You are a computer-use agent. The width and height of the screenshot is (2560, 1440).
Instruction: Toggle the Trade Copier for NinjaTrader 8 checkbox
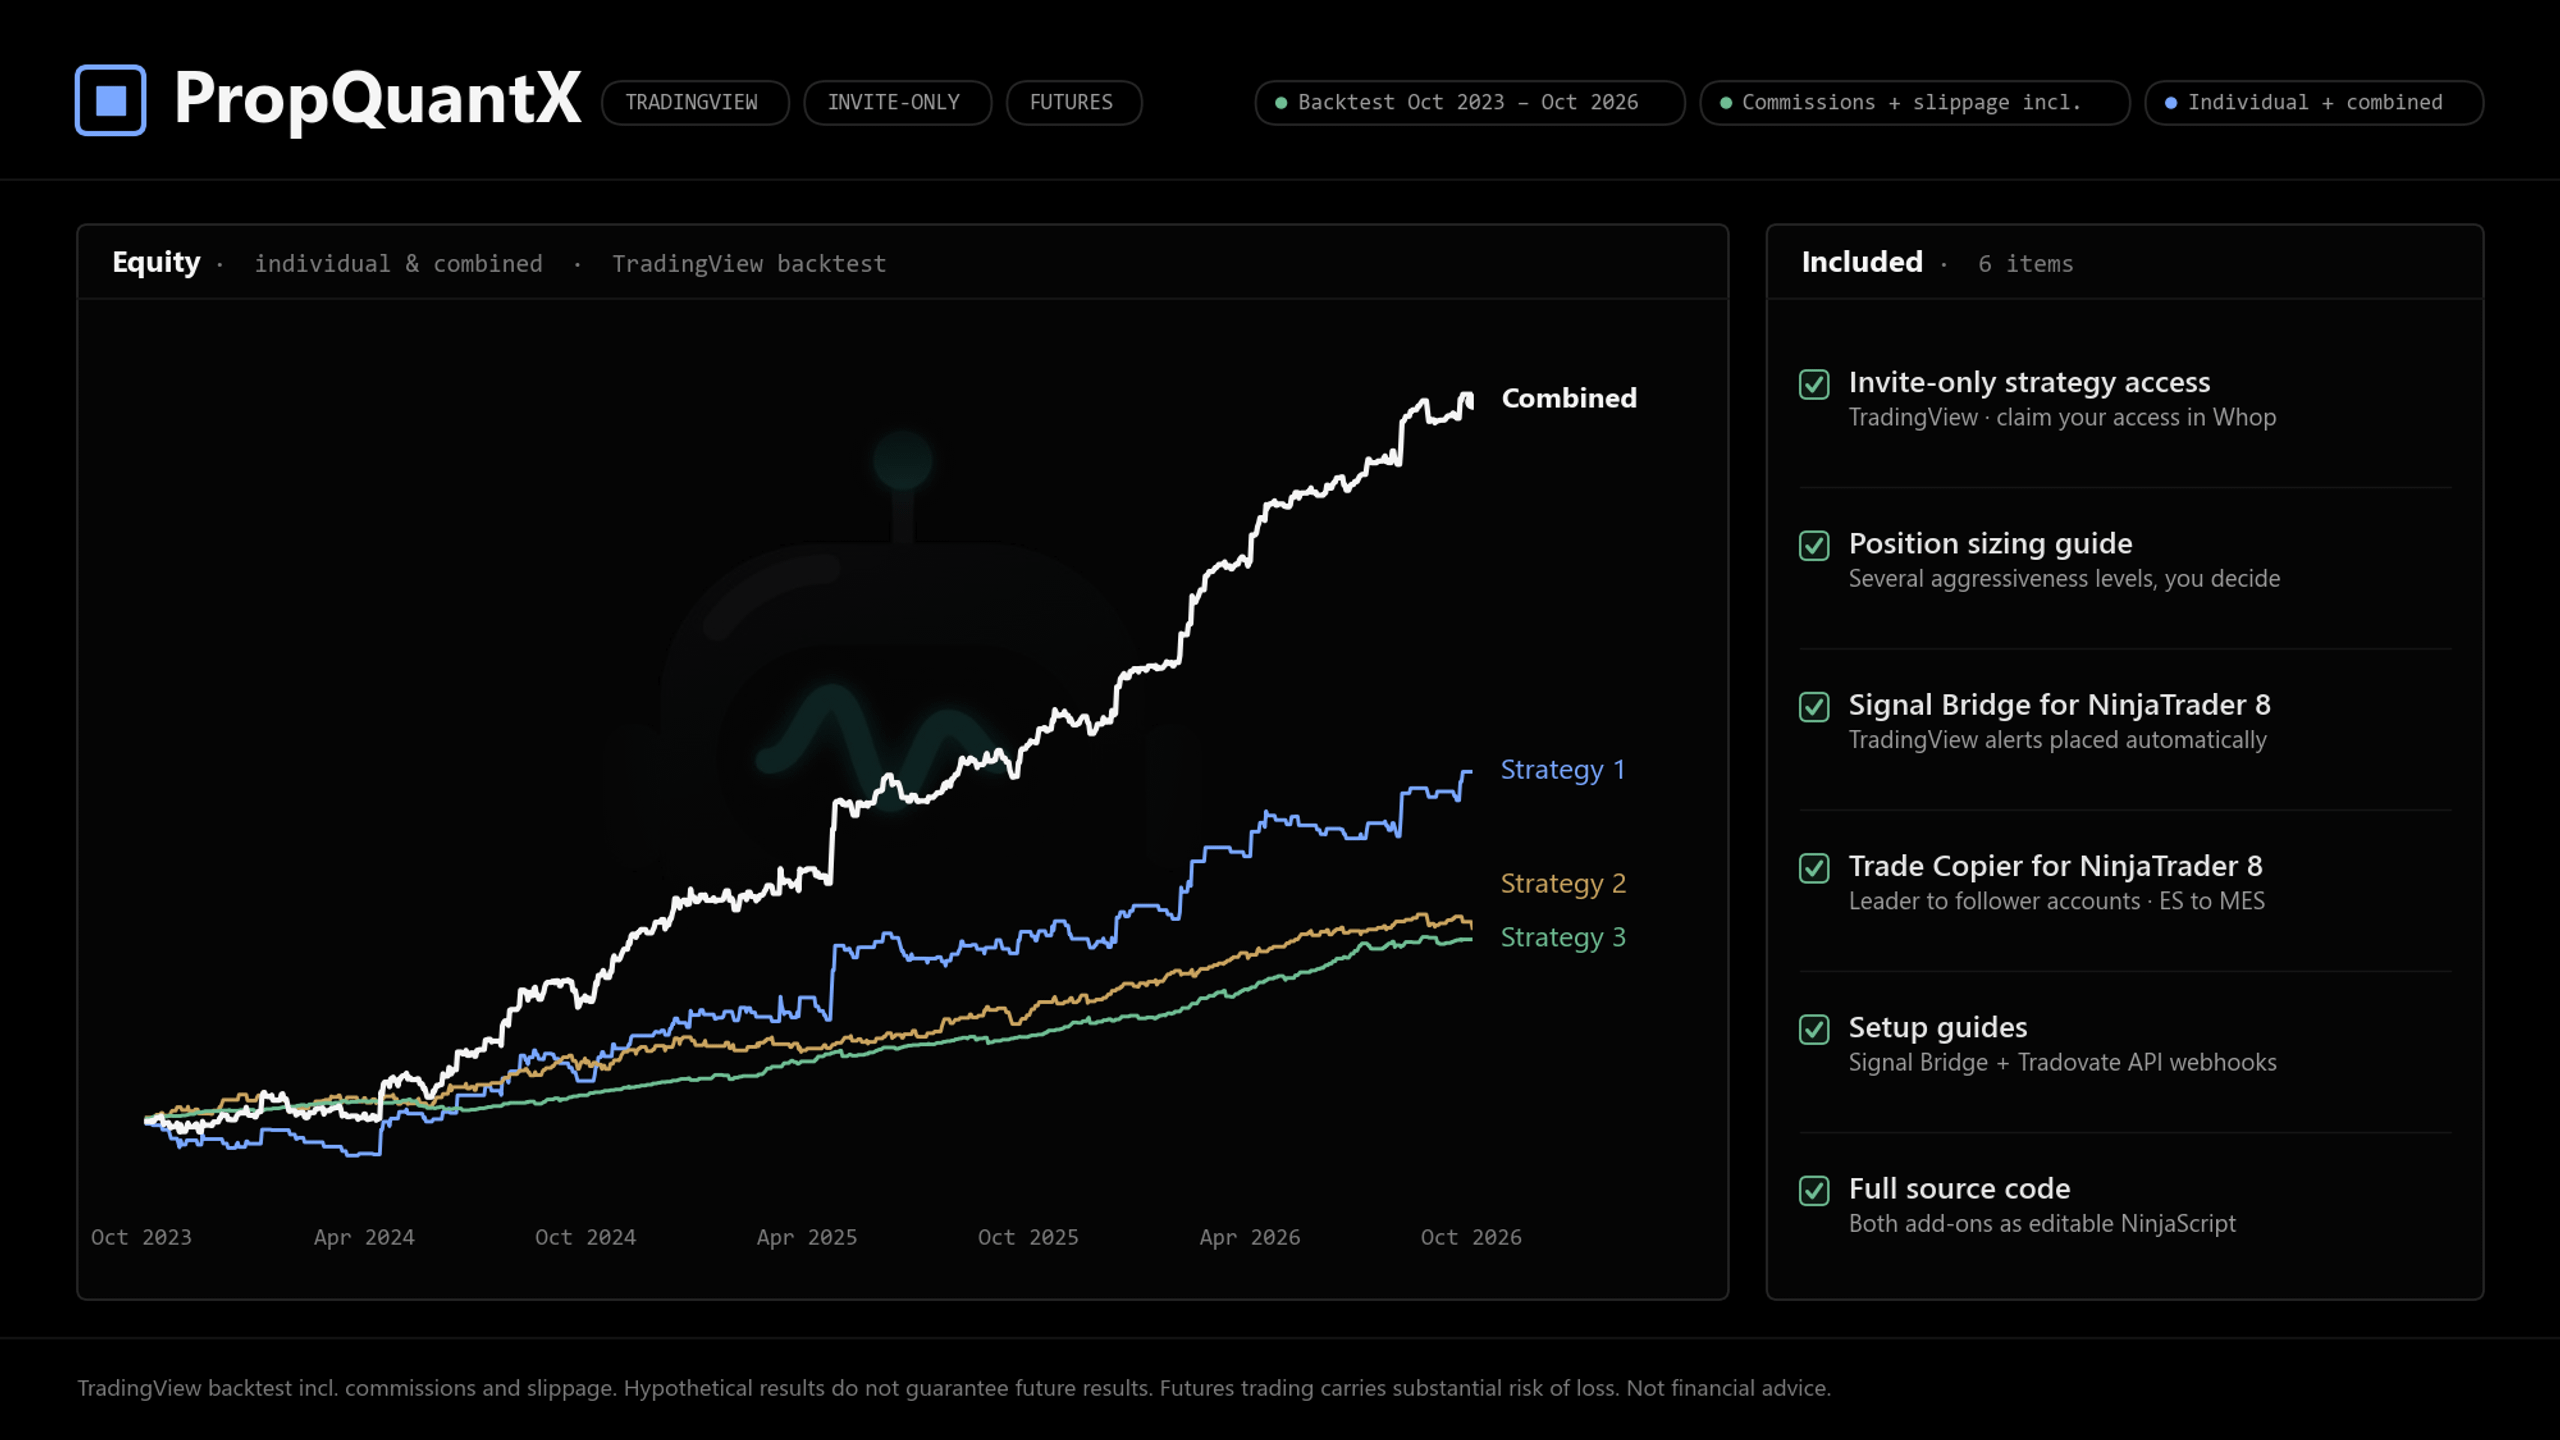point(1814,868)
